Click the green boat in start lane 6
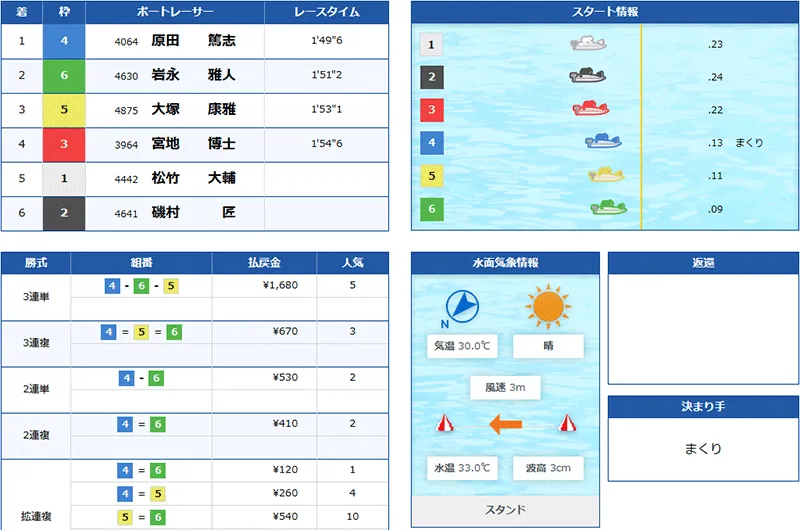 [x=608, y=208]
